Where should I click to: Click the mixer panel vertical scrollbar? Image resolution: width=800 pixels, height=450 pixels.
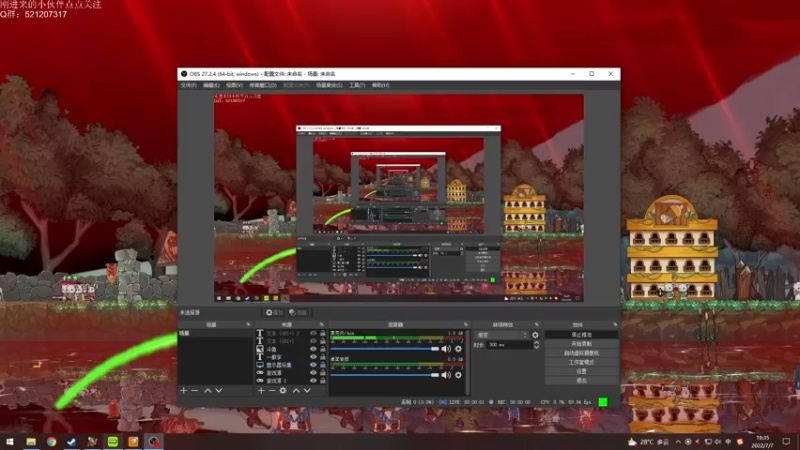pyautogui.click(x=467, y=362)
